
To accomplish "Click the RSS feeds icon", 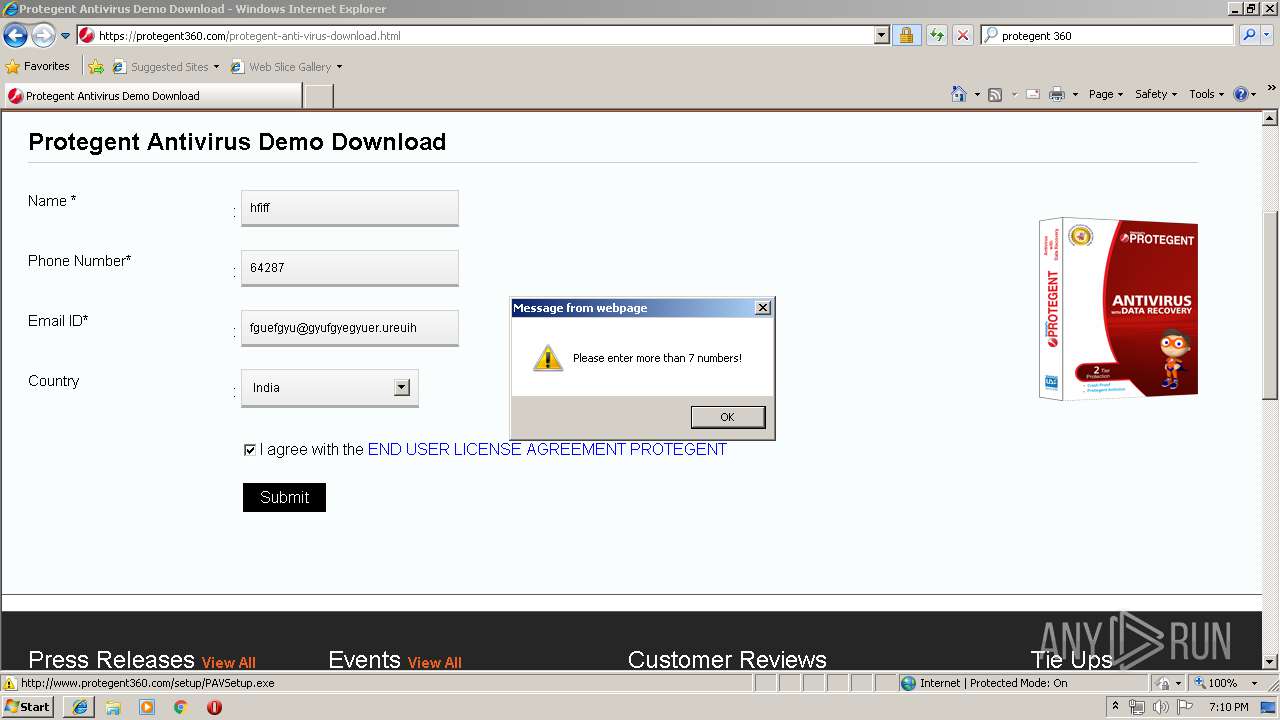I will point(995,94).
